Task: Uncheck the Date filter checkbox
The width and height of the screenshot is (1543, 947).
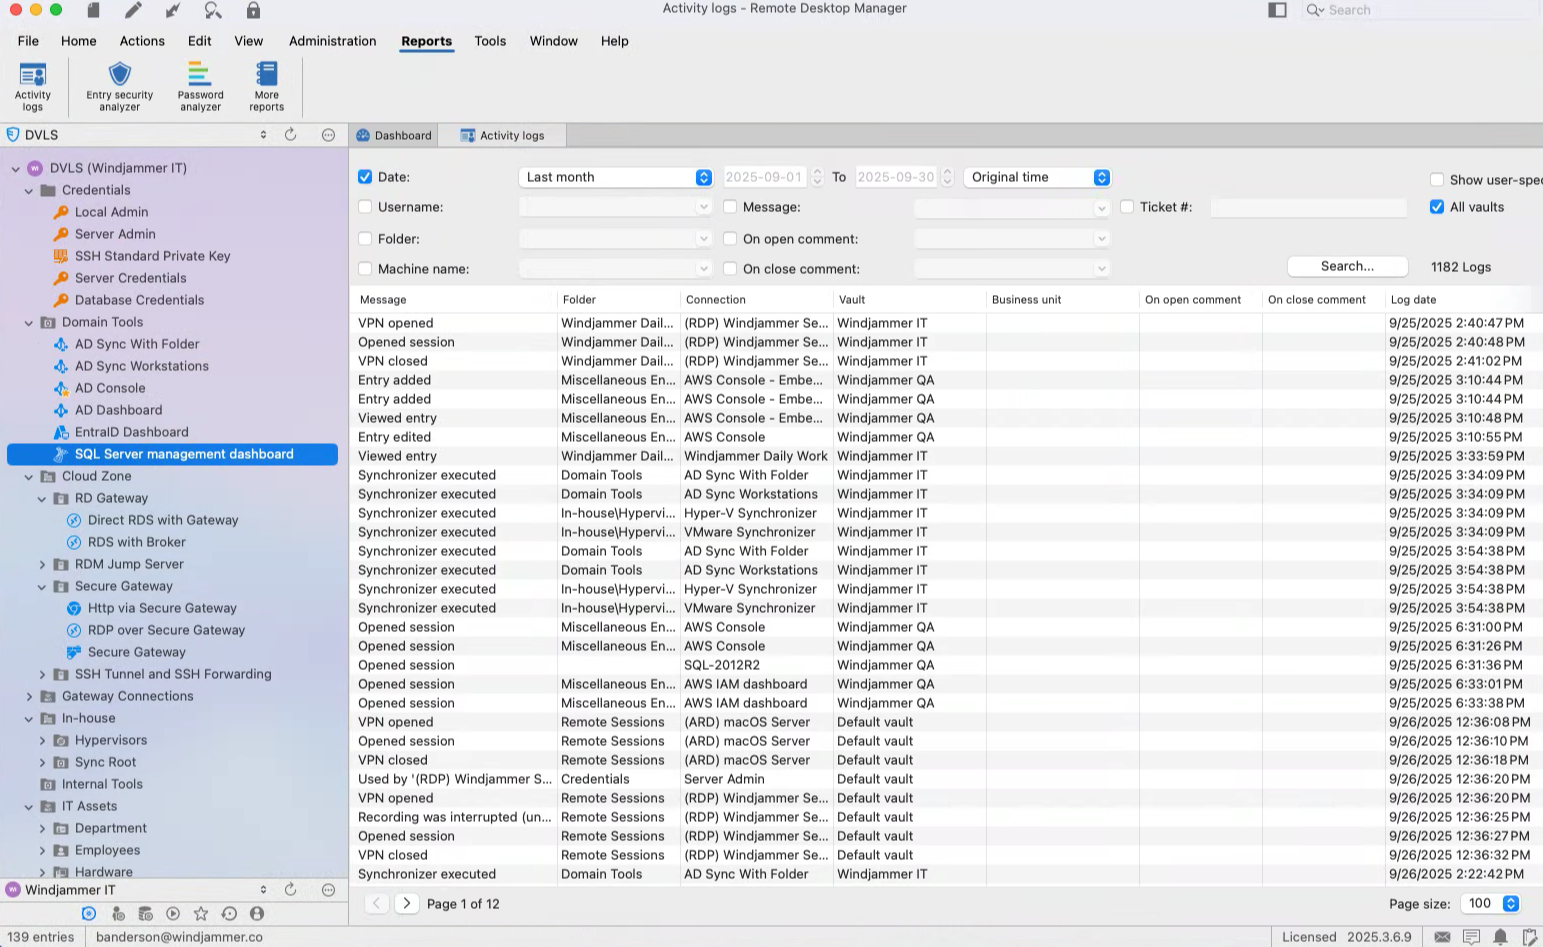Action: click(365, 177)
